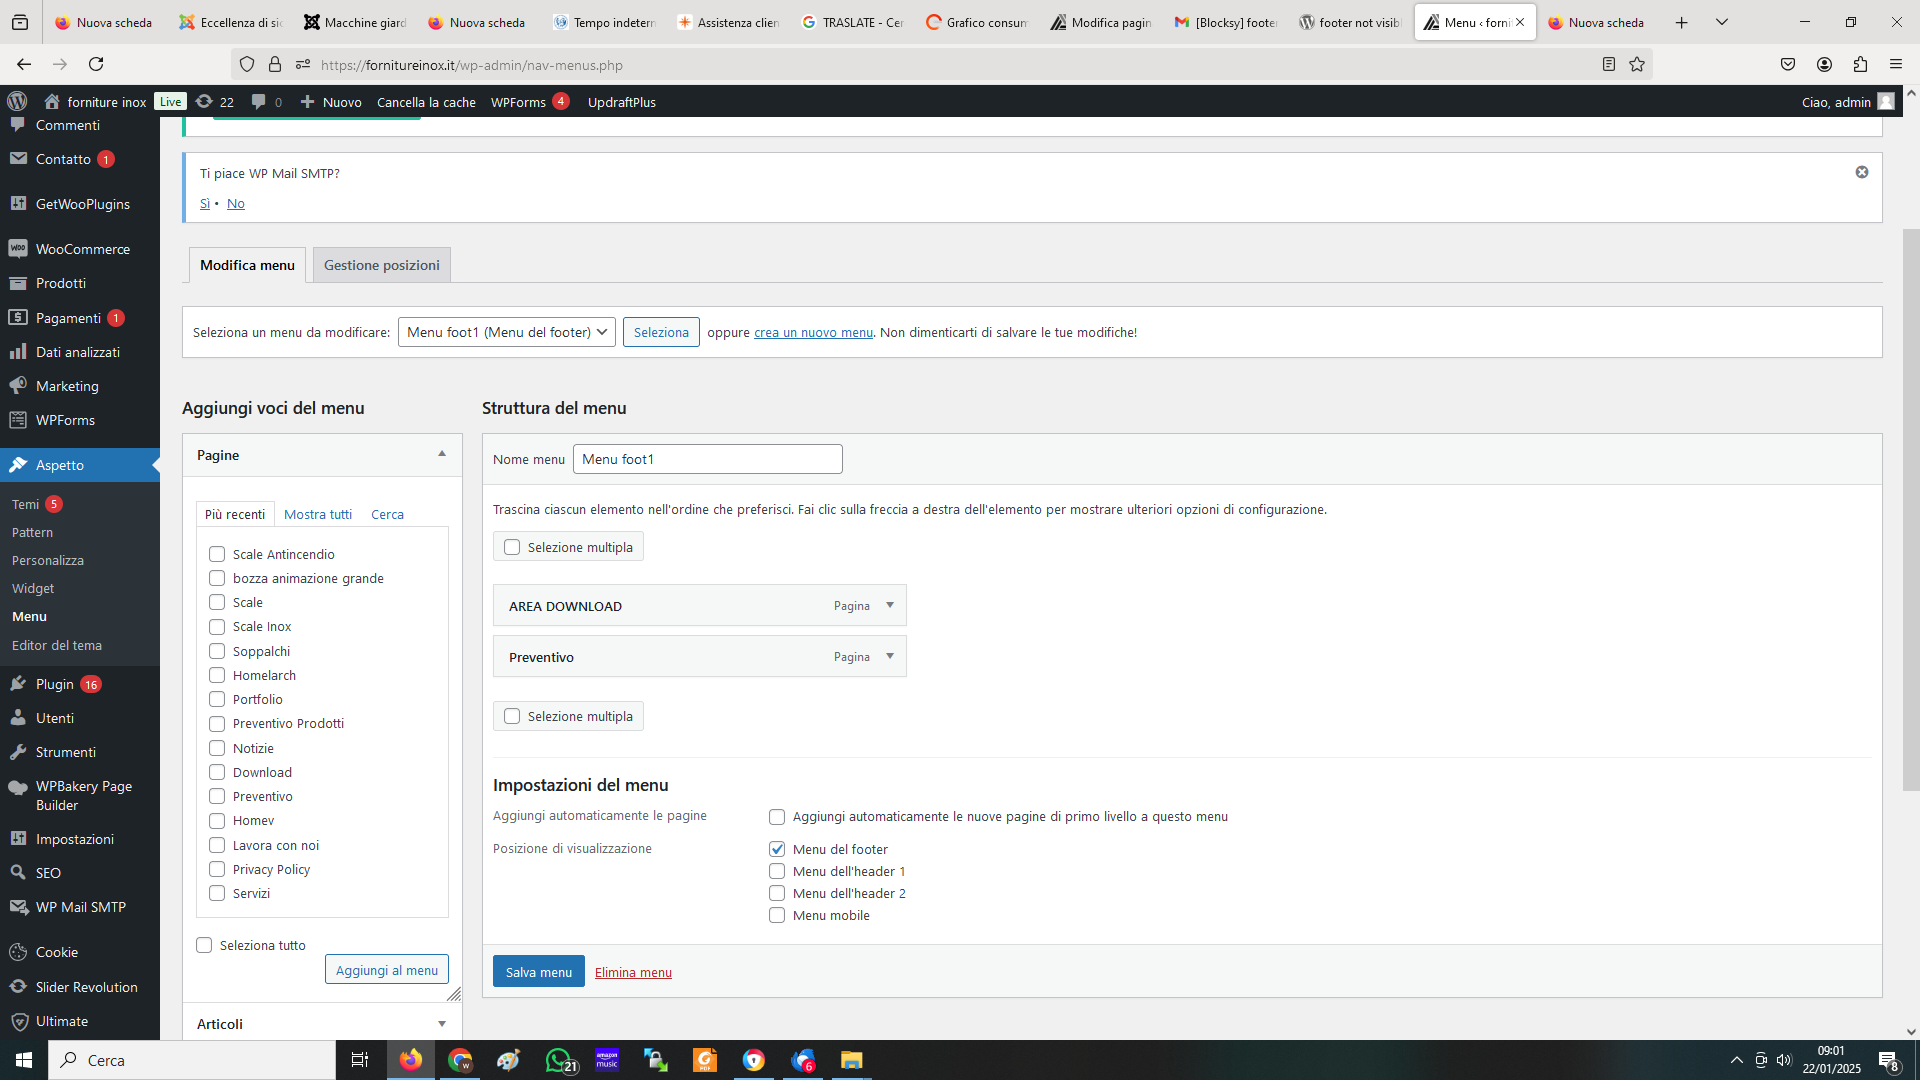Open WP Mail SMTP sidebar item
The width and height of the screenshot is (1920, 1080).
[80, 907]
